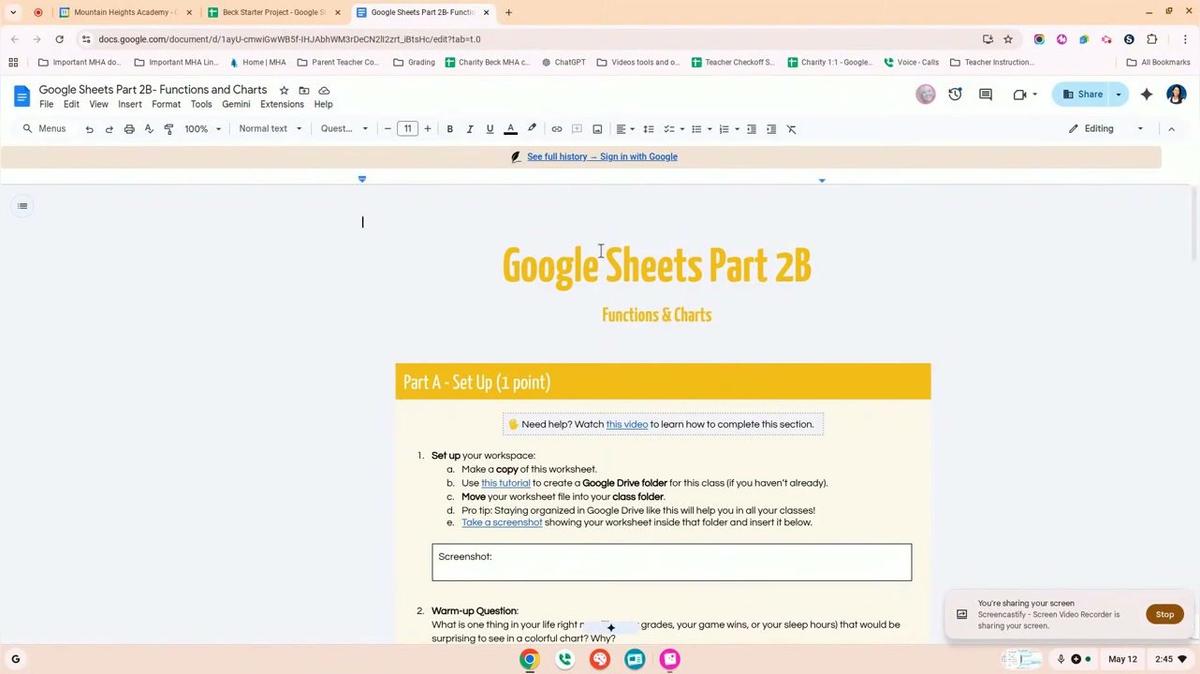Increase font size with the plus button

(428, 129)
